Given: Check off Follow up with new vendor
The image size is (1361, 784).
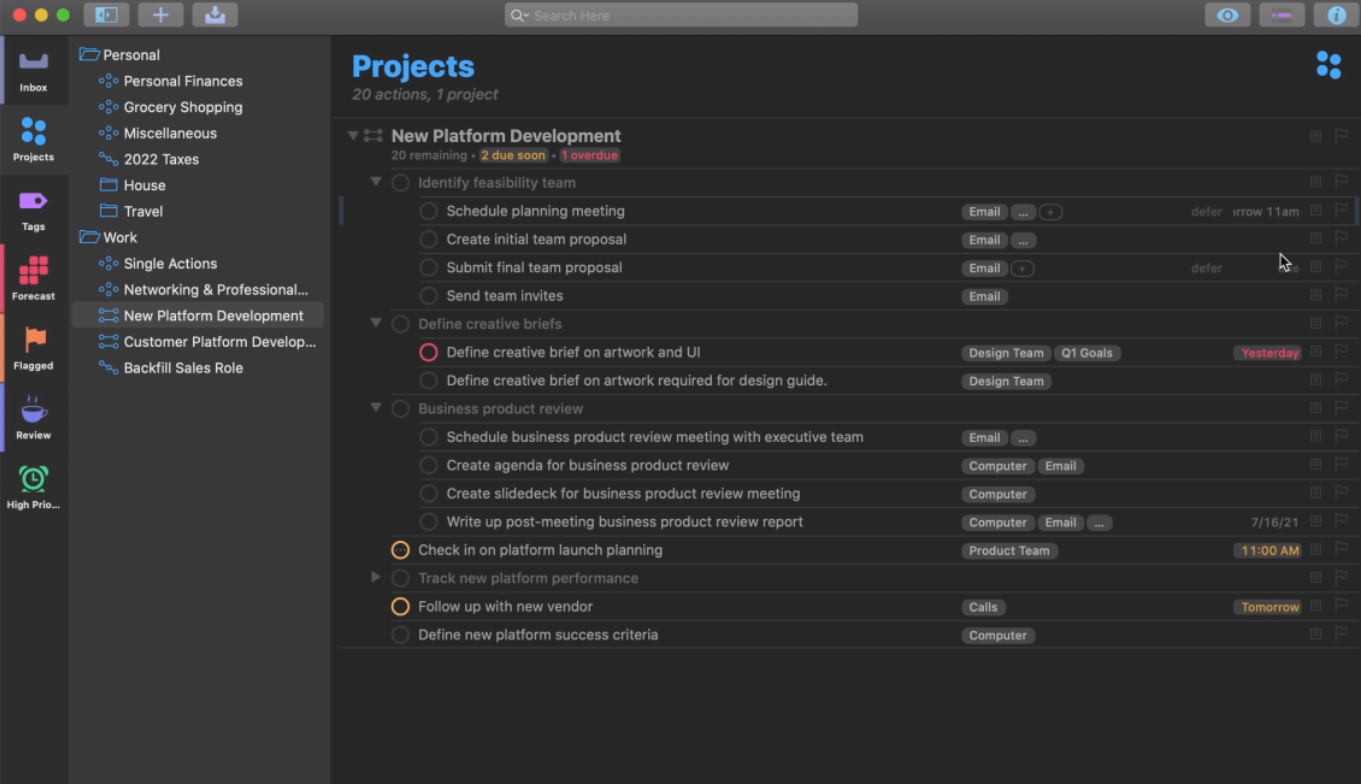Looking at the screenshot, I should pyautogui.click(x=400, y=607).
